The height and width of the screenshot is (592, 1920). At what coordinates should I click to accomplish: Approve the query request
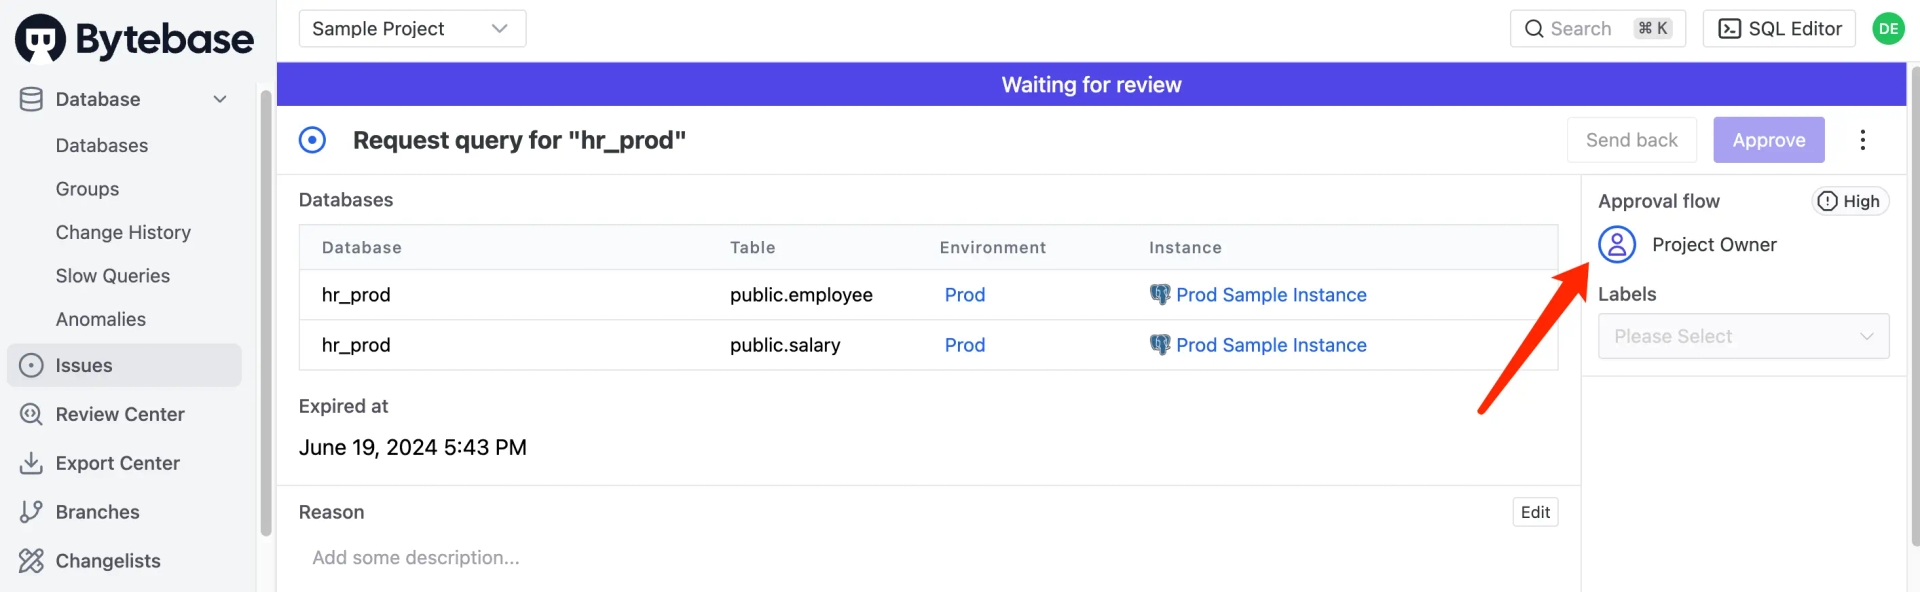coord(1768,140)
